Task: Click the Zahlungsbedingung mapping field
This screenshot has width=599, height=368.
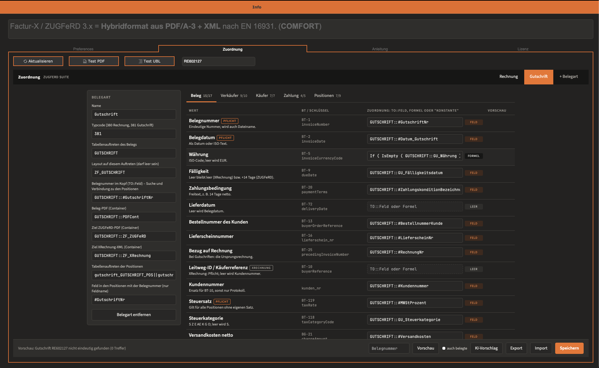Action: pyautogui.click(x=415, y=190)
